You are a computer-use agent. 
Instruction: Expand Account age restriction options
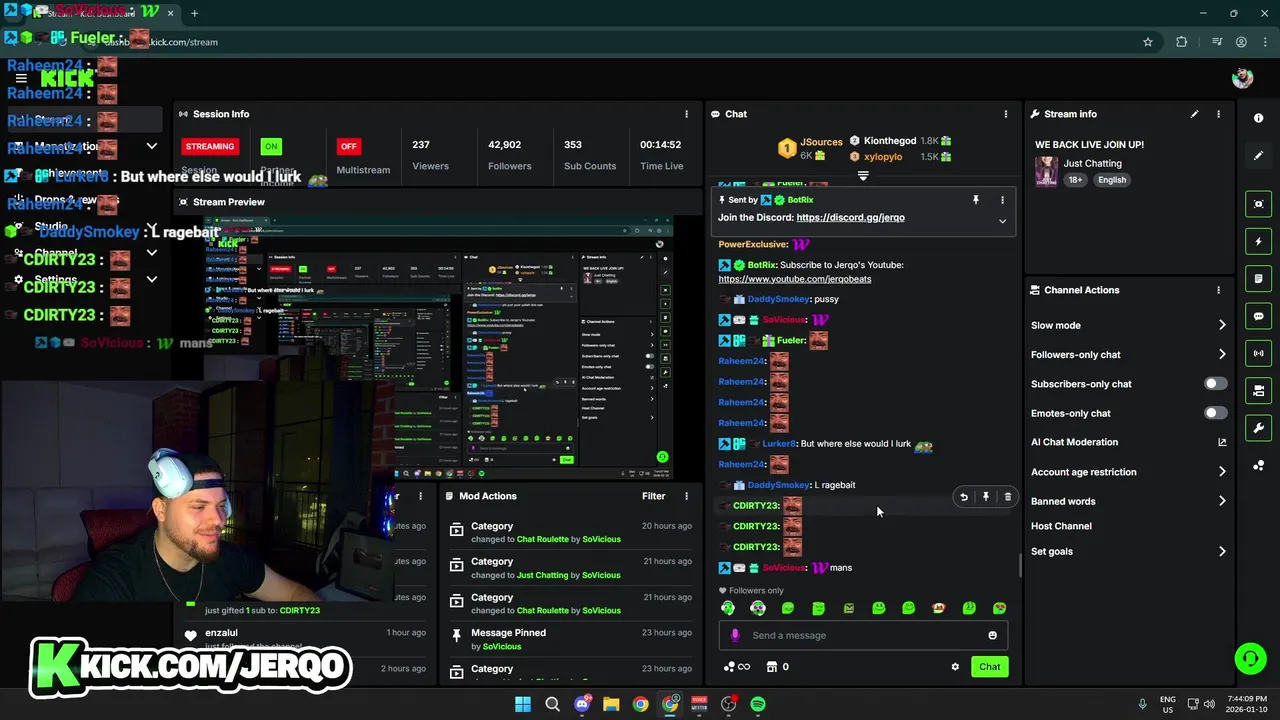tap(1222, 472)
